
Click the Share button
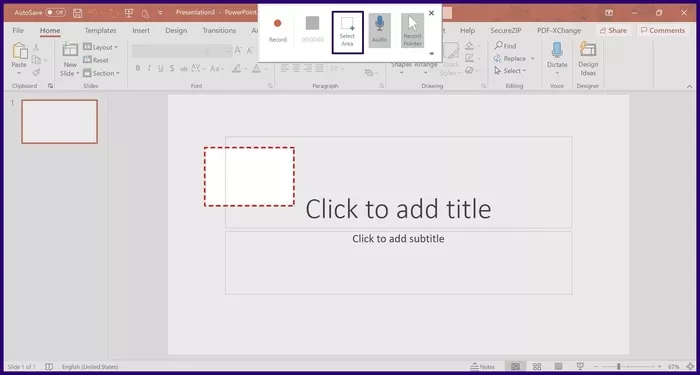click(x=613, y=30)
